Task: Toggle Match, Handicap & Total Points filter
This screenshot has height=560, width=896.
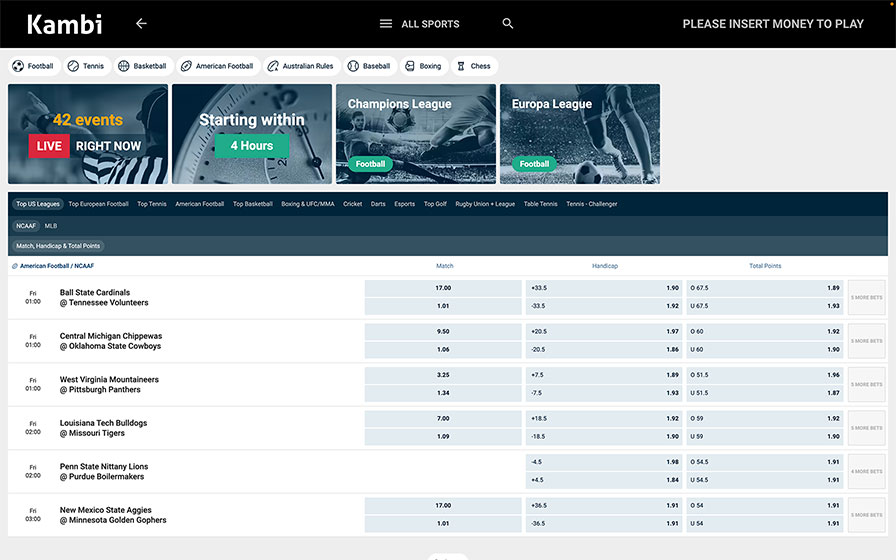Action: pos(58,246)
